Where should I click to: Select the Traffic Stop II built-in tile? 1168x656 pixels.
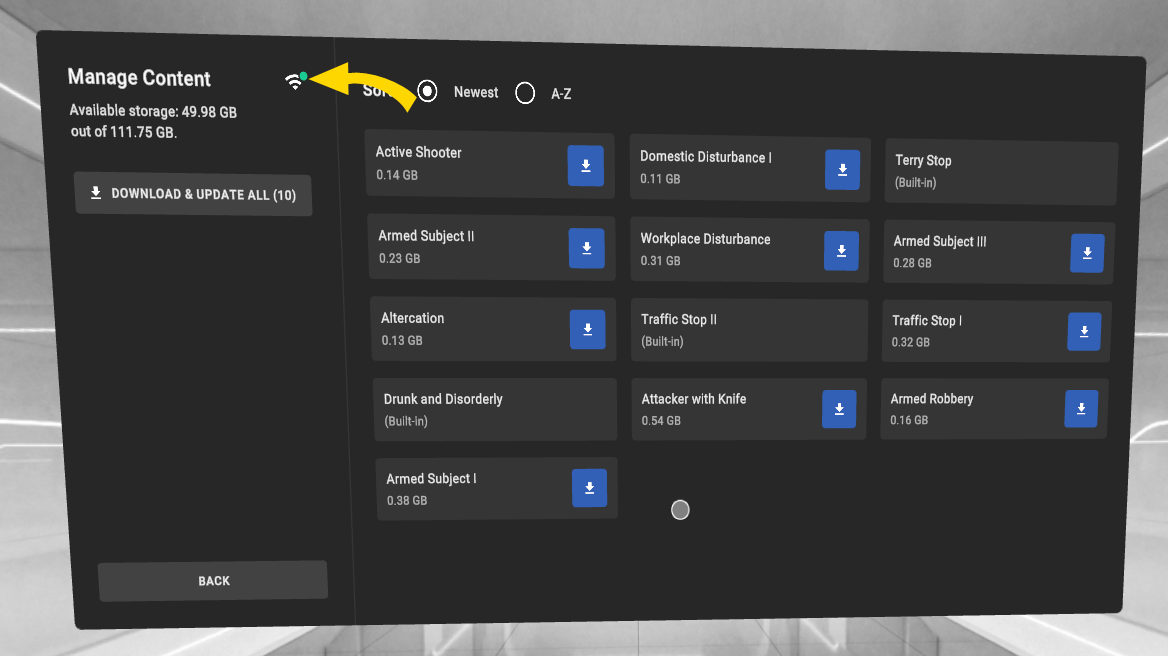tap(748, 330)
